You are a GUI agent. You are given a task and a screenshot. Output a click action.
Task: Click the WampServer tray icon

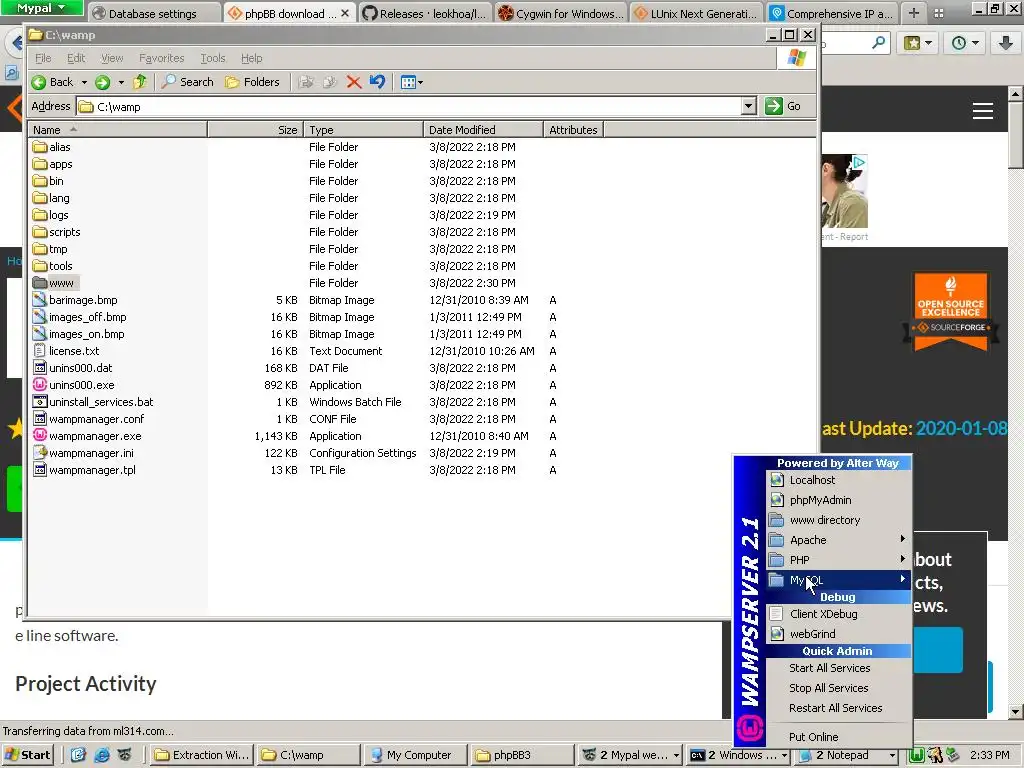917,756
